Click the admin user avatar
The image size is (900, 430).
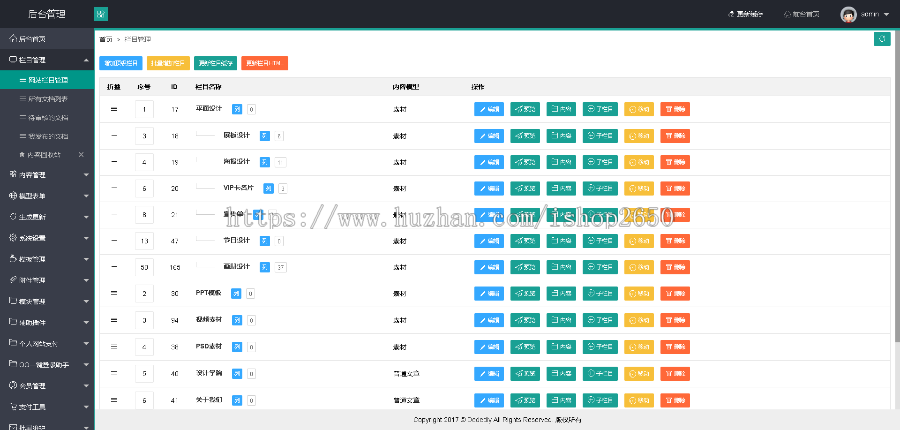(848, 14)
